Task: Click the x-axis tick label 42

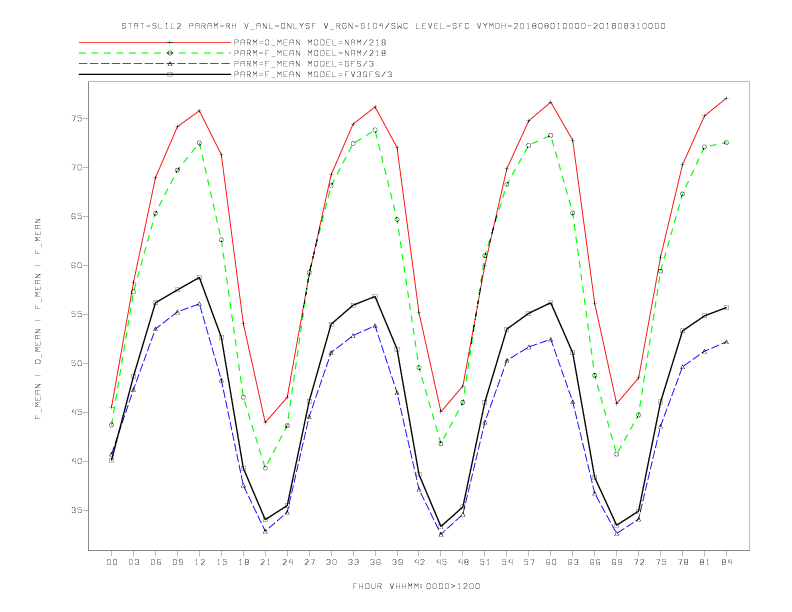Action: [x=419, y=562]
